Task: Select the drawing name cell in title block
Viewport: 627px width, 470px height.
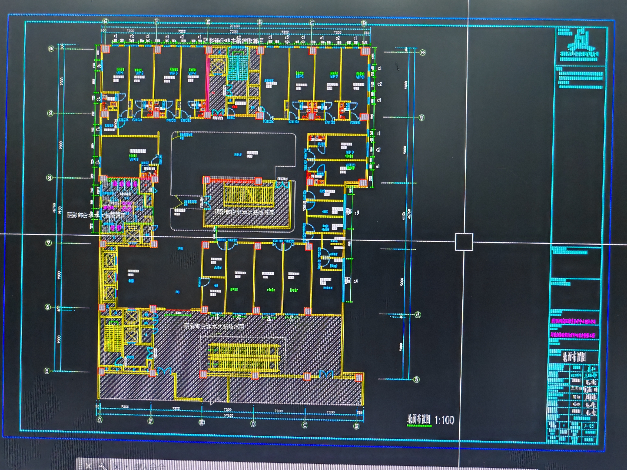Action: click(577, 357)
